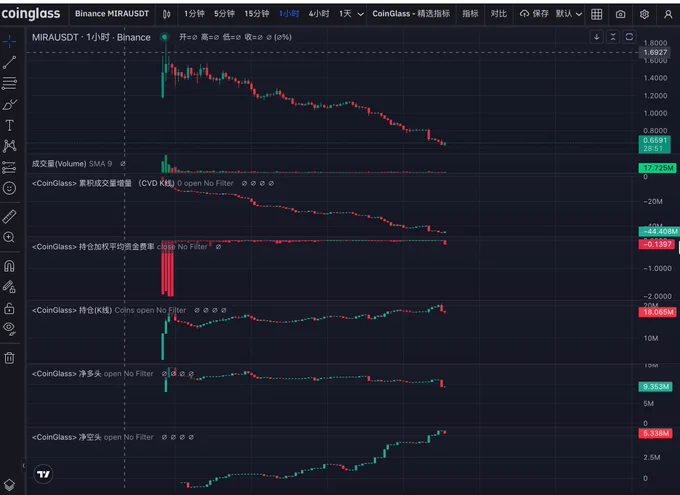Viewport: 680px width, 495px height.
Task: Select the trend line drawing tool
Action: [10, 62]
